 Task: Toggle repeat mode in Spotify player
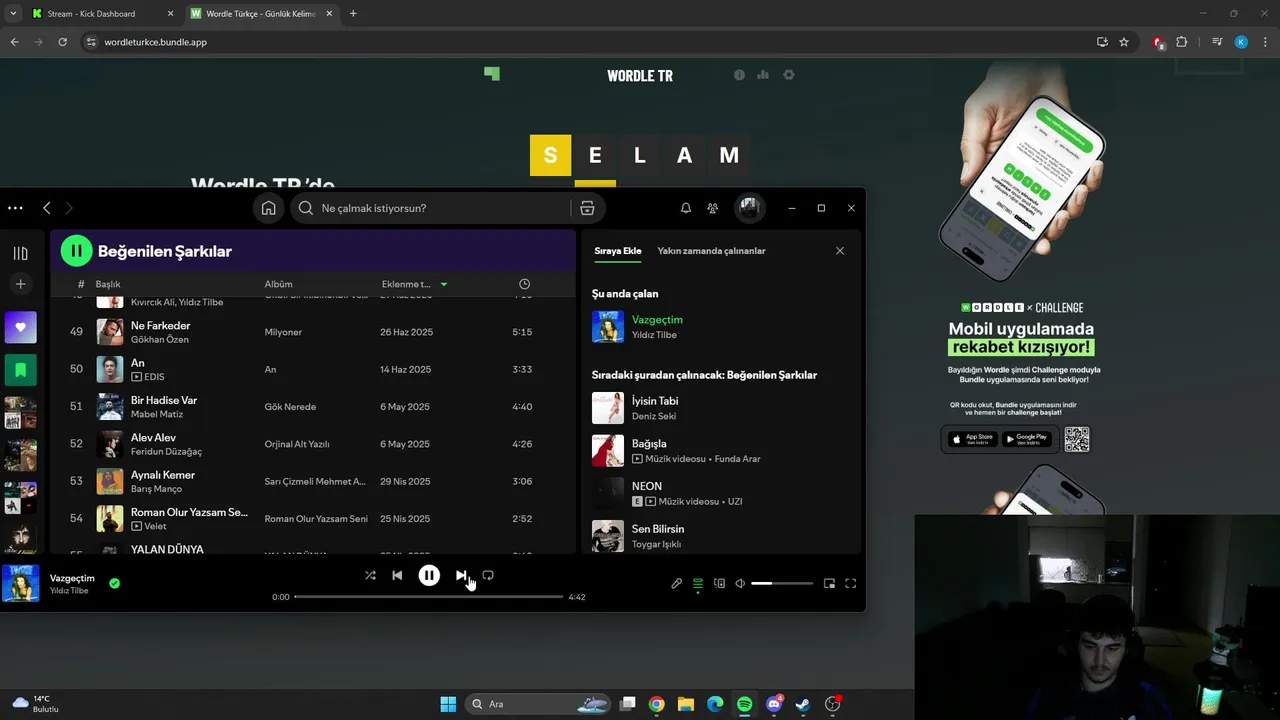click(488, 575)
